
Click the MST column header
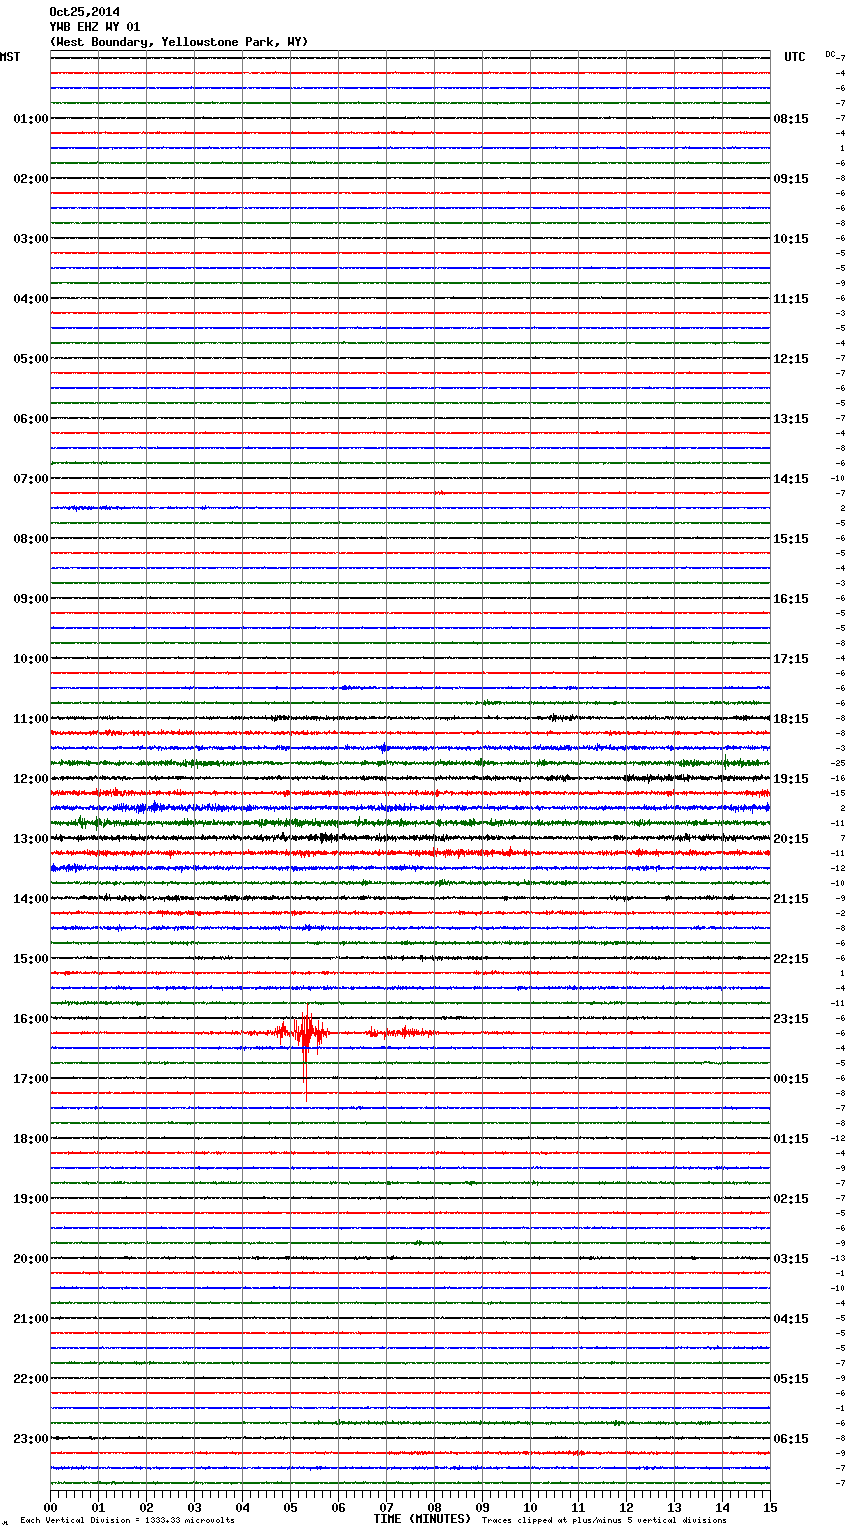[x=10, y=57]
